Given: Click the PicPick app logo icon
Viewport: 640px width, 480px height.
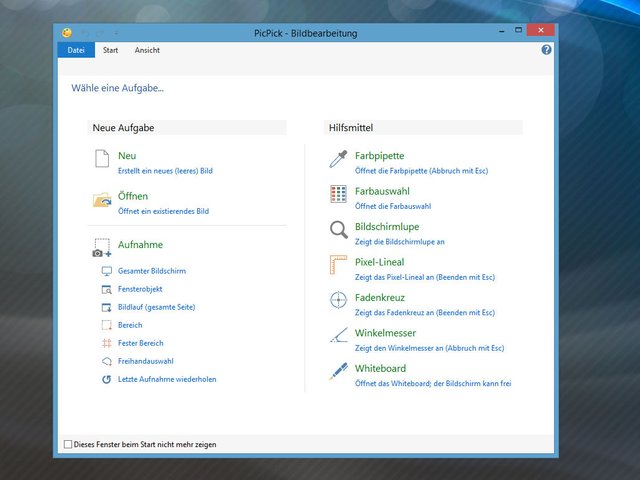Looking at the screenshot, I should click(x=67, y=33).
